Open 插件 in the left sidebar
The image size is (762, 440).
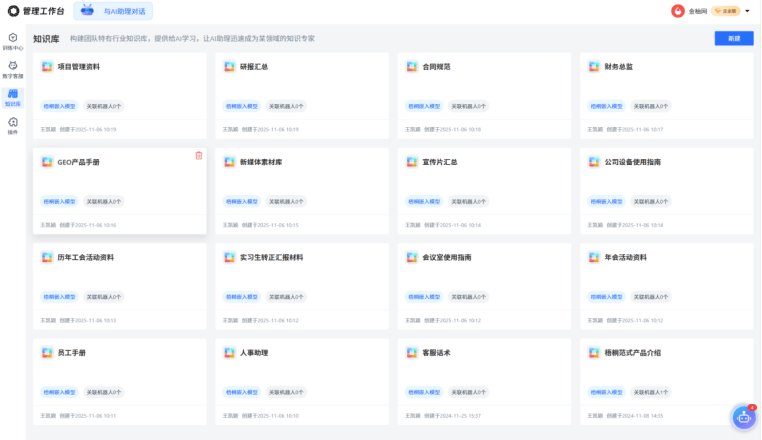12,124
